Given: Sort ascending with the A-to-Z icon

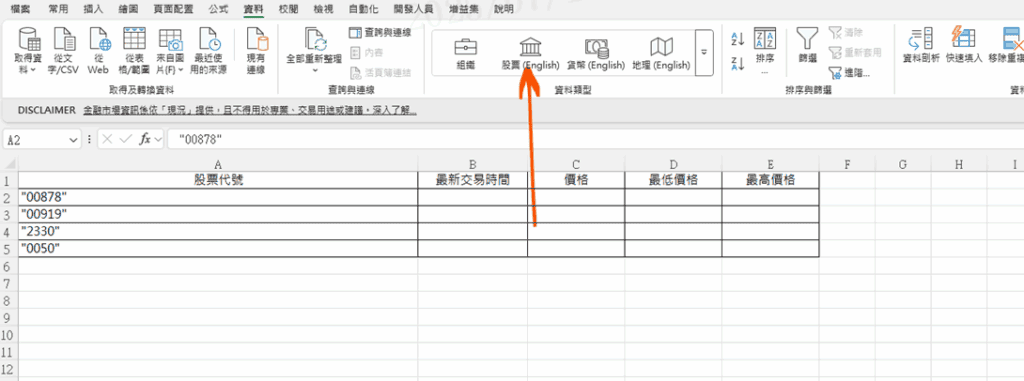Looking at the screenshot, I should (738, 39).
